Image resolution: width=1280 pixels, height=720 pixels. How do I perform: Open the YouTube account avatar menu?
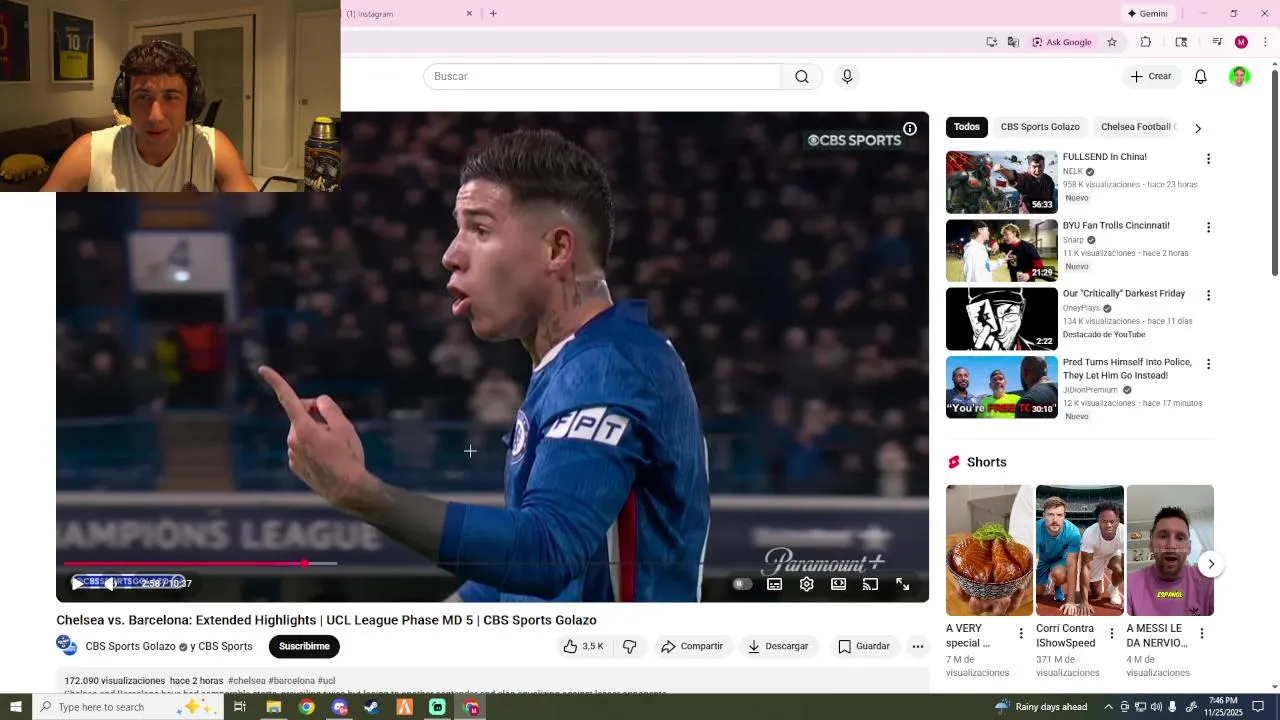click(x=1239, y=77)
